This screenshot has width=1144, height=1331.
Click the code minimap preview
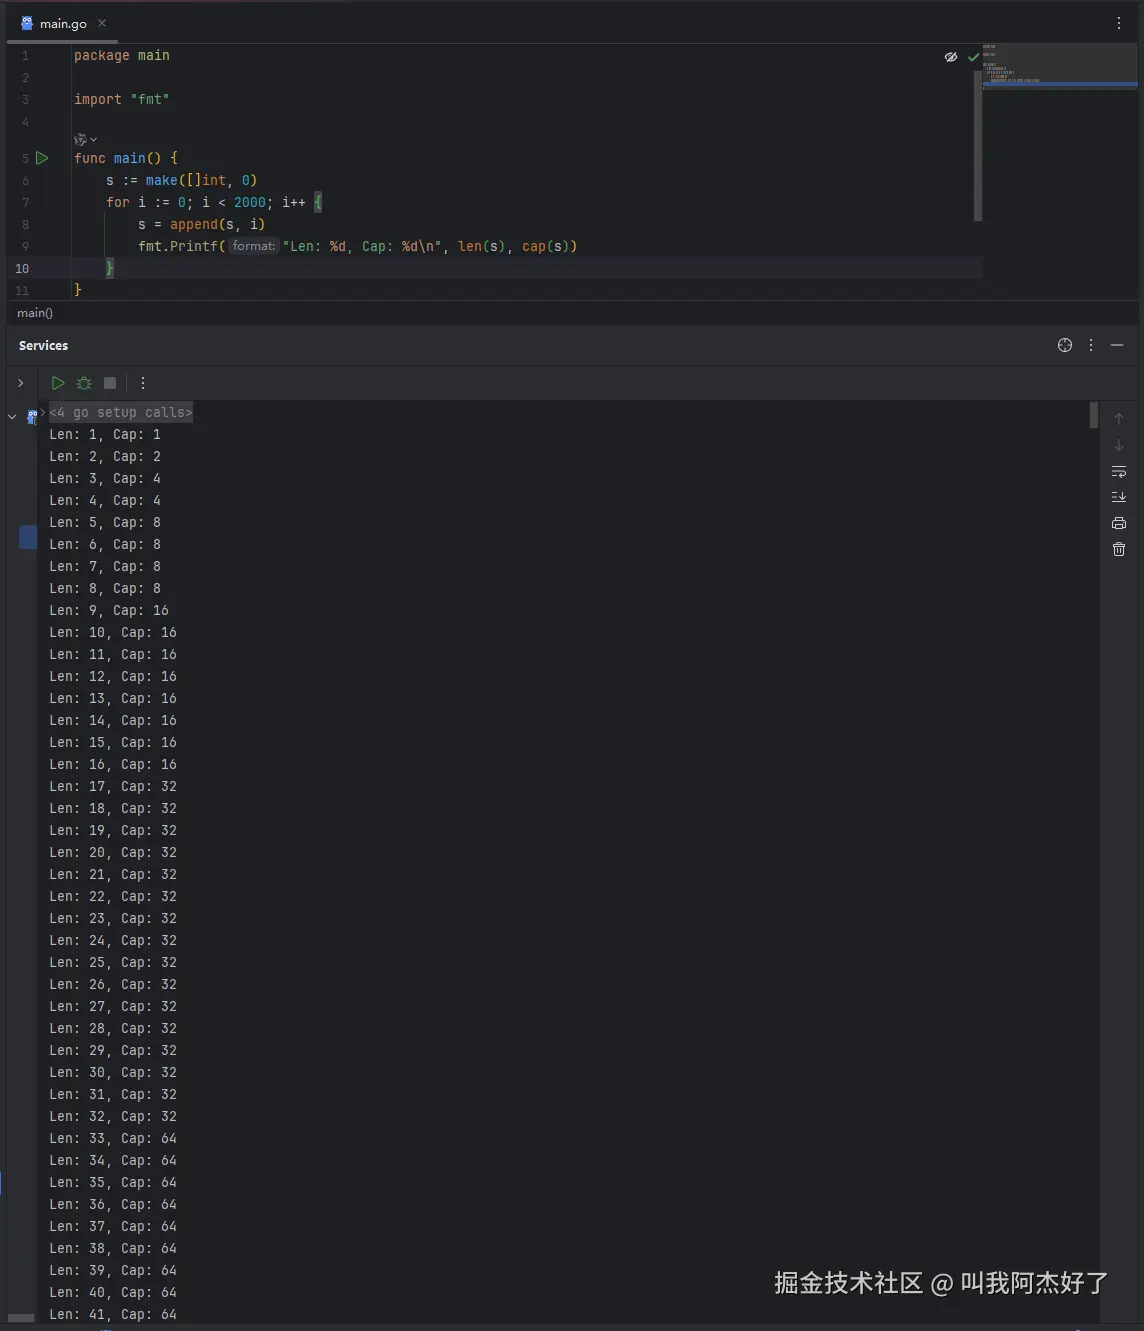pyautogui.click(x=1060, y=68)
